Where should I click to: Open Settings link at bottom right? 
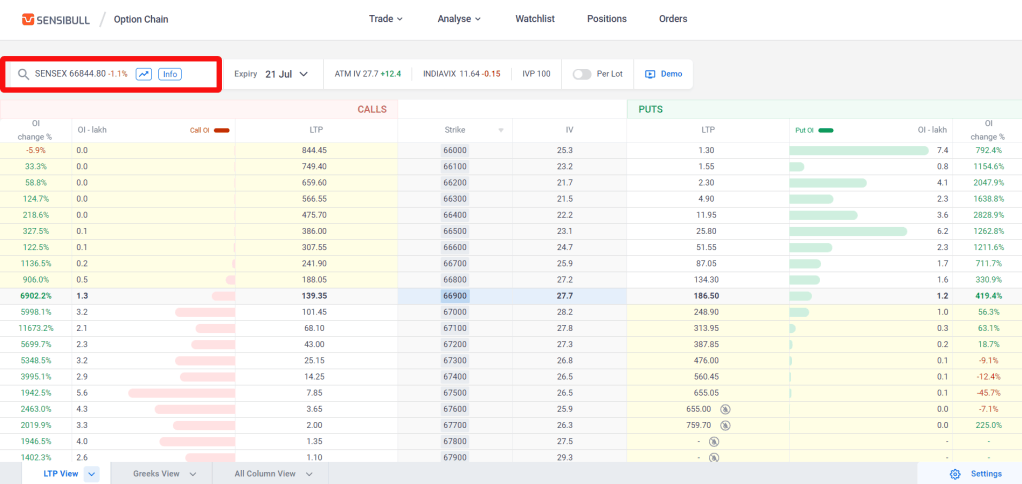coord(986,474)
